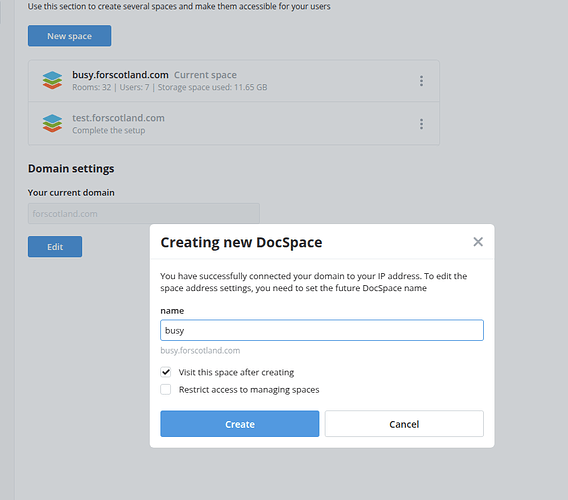Click the Restrict access to managing spaces label

click(x=249, y=390)
